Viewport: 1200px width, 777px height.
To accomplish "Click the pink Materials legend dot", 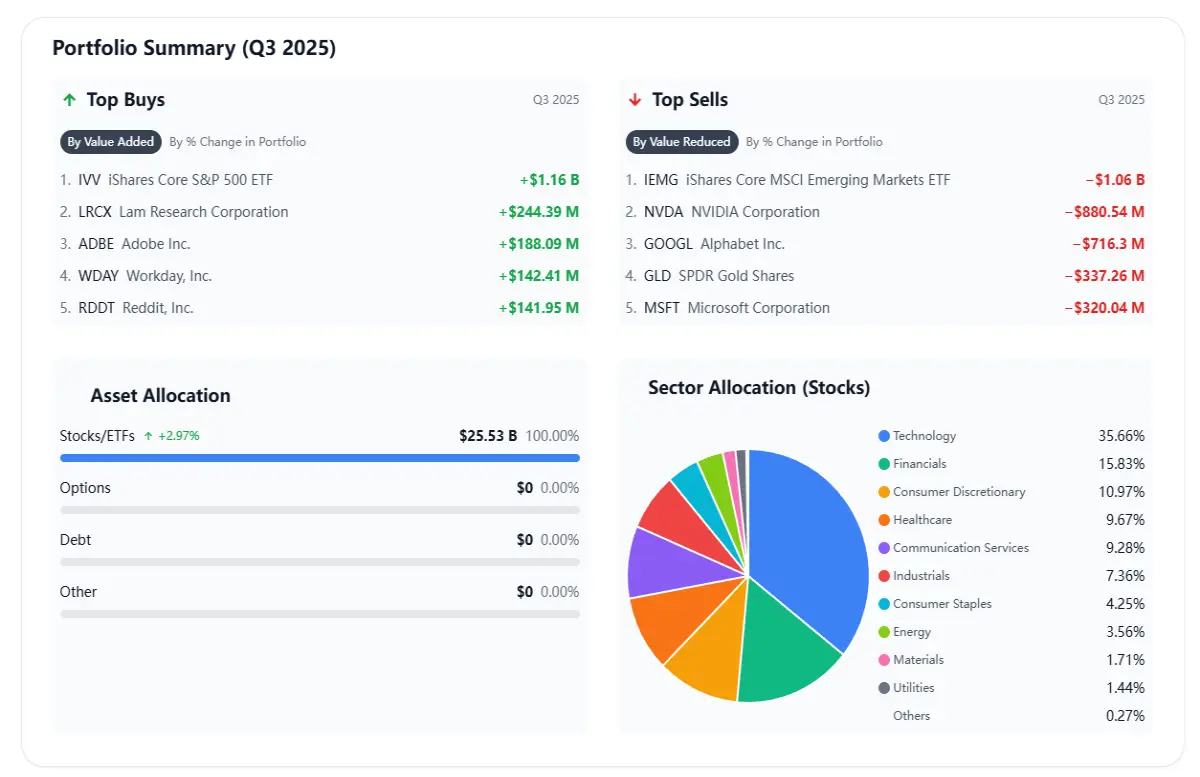I will [x=884, y=660].
